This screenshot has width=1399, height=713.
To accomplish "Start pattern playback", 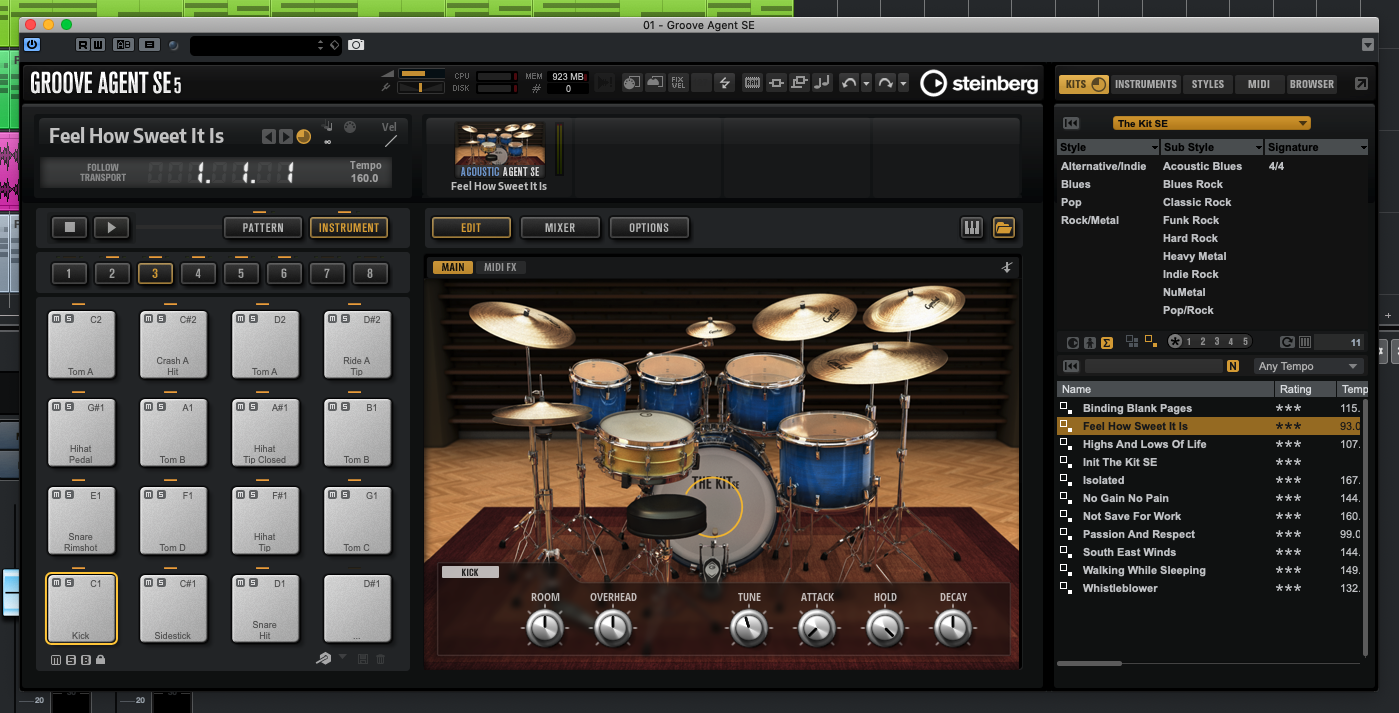I will coord(112,228).
